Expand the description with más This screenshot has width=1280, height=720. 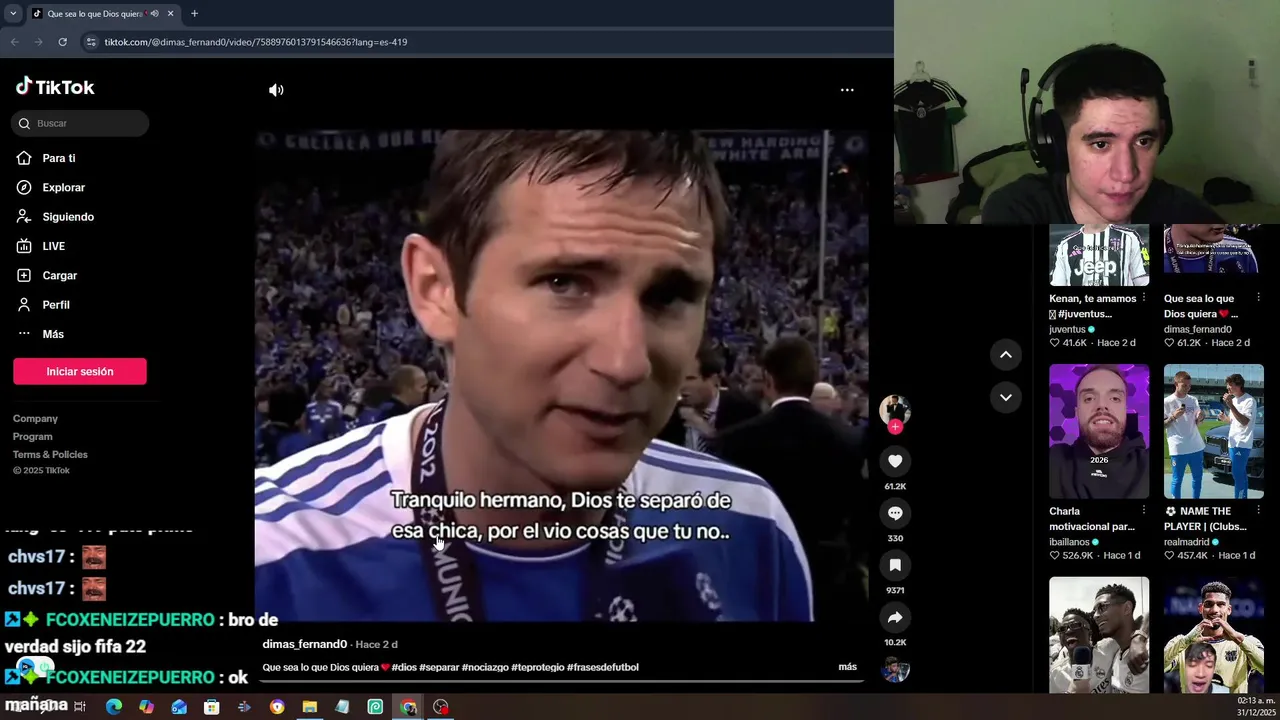coord(847,667)
